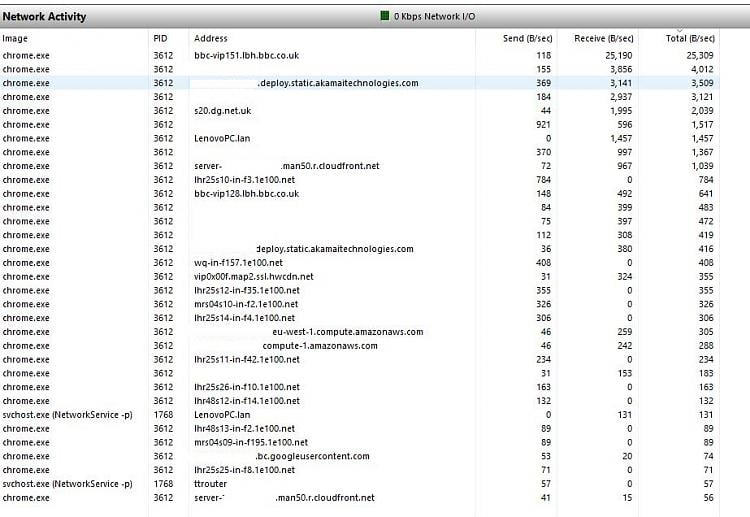Select the lhr25s10-in-f3.1e100.net row
Image resolution: width=750 pixels, height=517 pixels.
(x=360, y=180)
